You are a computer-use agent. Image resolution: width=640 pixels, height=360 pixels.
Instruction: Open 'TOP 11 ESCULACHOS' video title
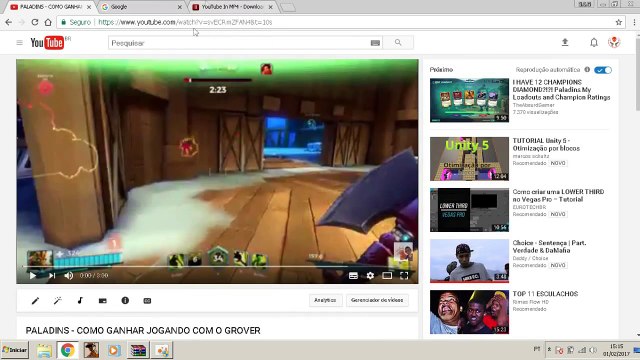(x=545, y=294)
